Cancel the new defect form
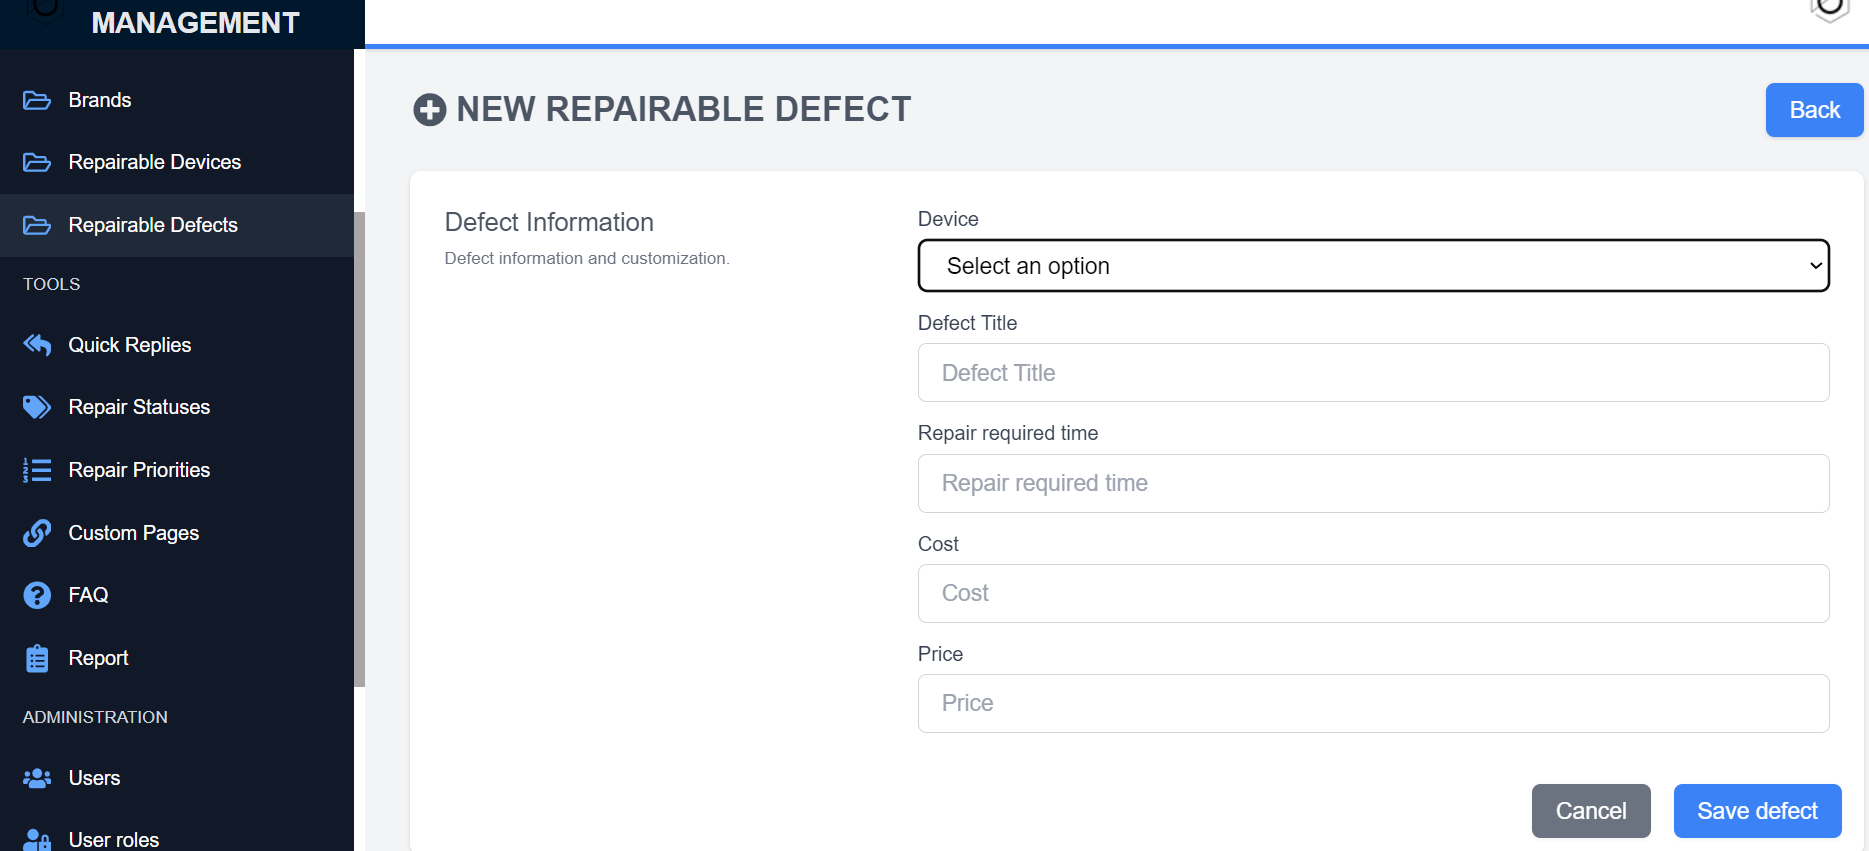Viewport: 1869px width, 851px height. pyautogui.click(x=1590, y=811)
